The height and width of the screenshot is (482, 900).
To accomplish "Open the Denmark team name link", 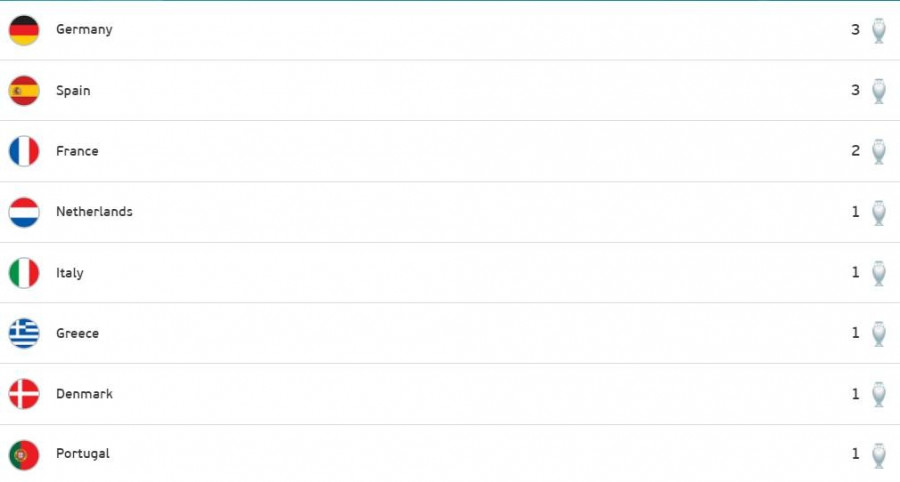I will (x=84, y=394).
